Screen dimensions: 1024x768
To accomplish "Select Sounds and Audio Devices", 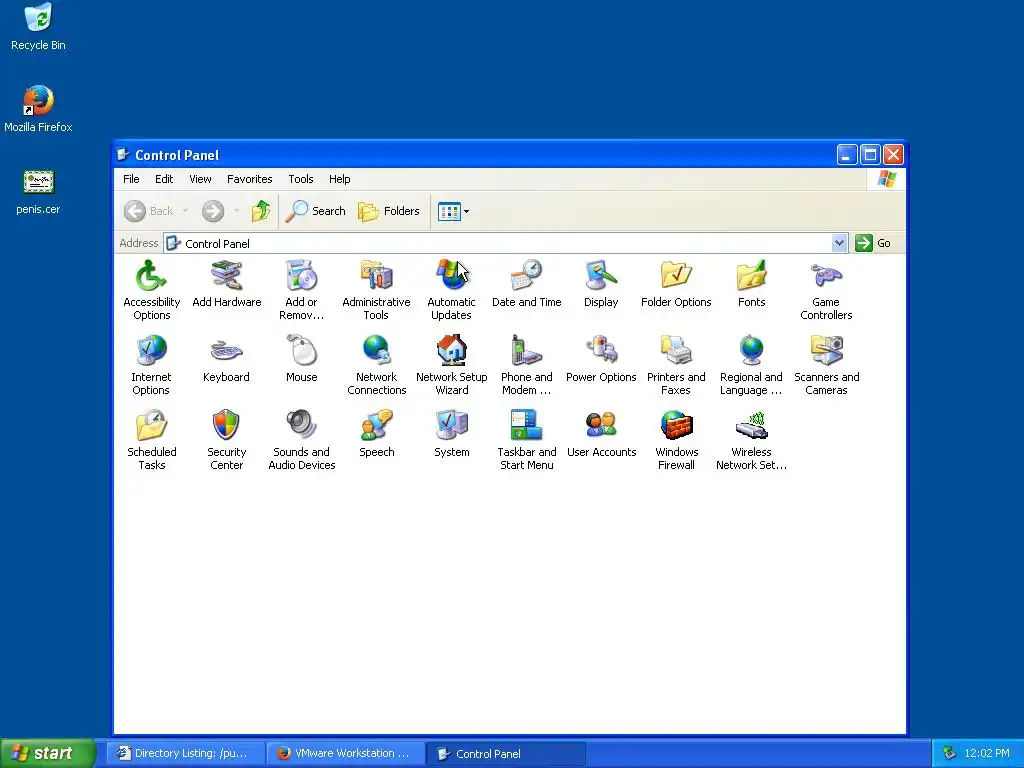I will (301, 440).
